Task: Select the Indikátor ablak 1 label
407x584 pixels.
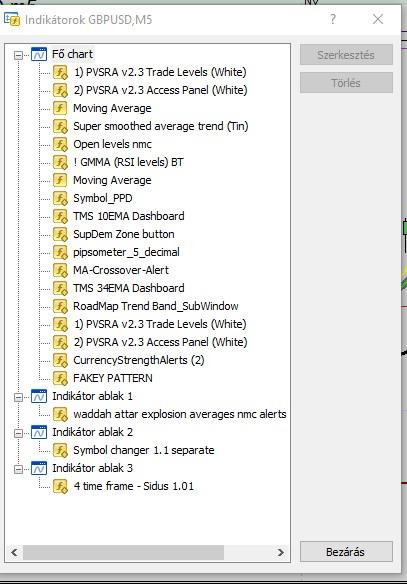Action: (92, 396)
